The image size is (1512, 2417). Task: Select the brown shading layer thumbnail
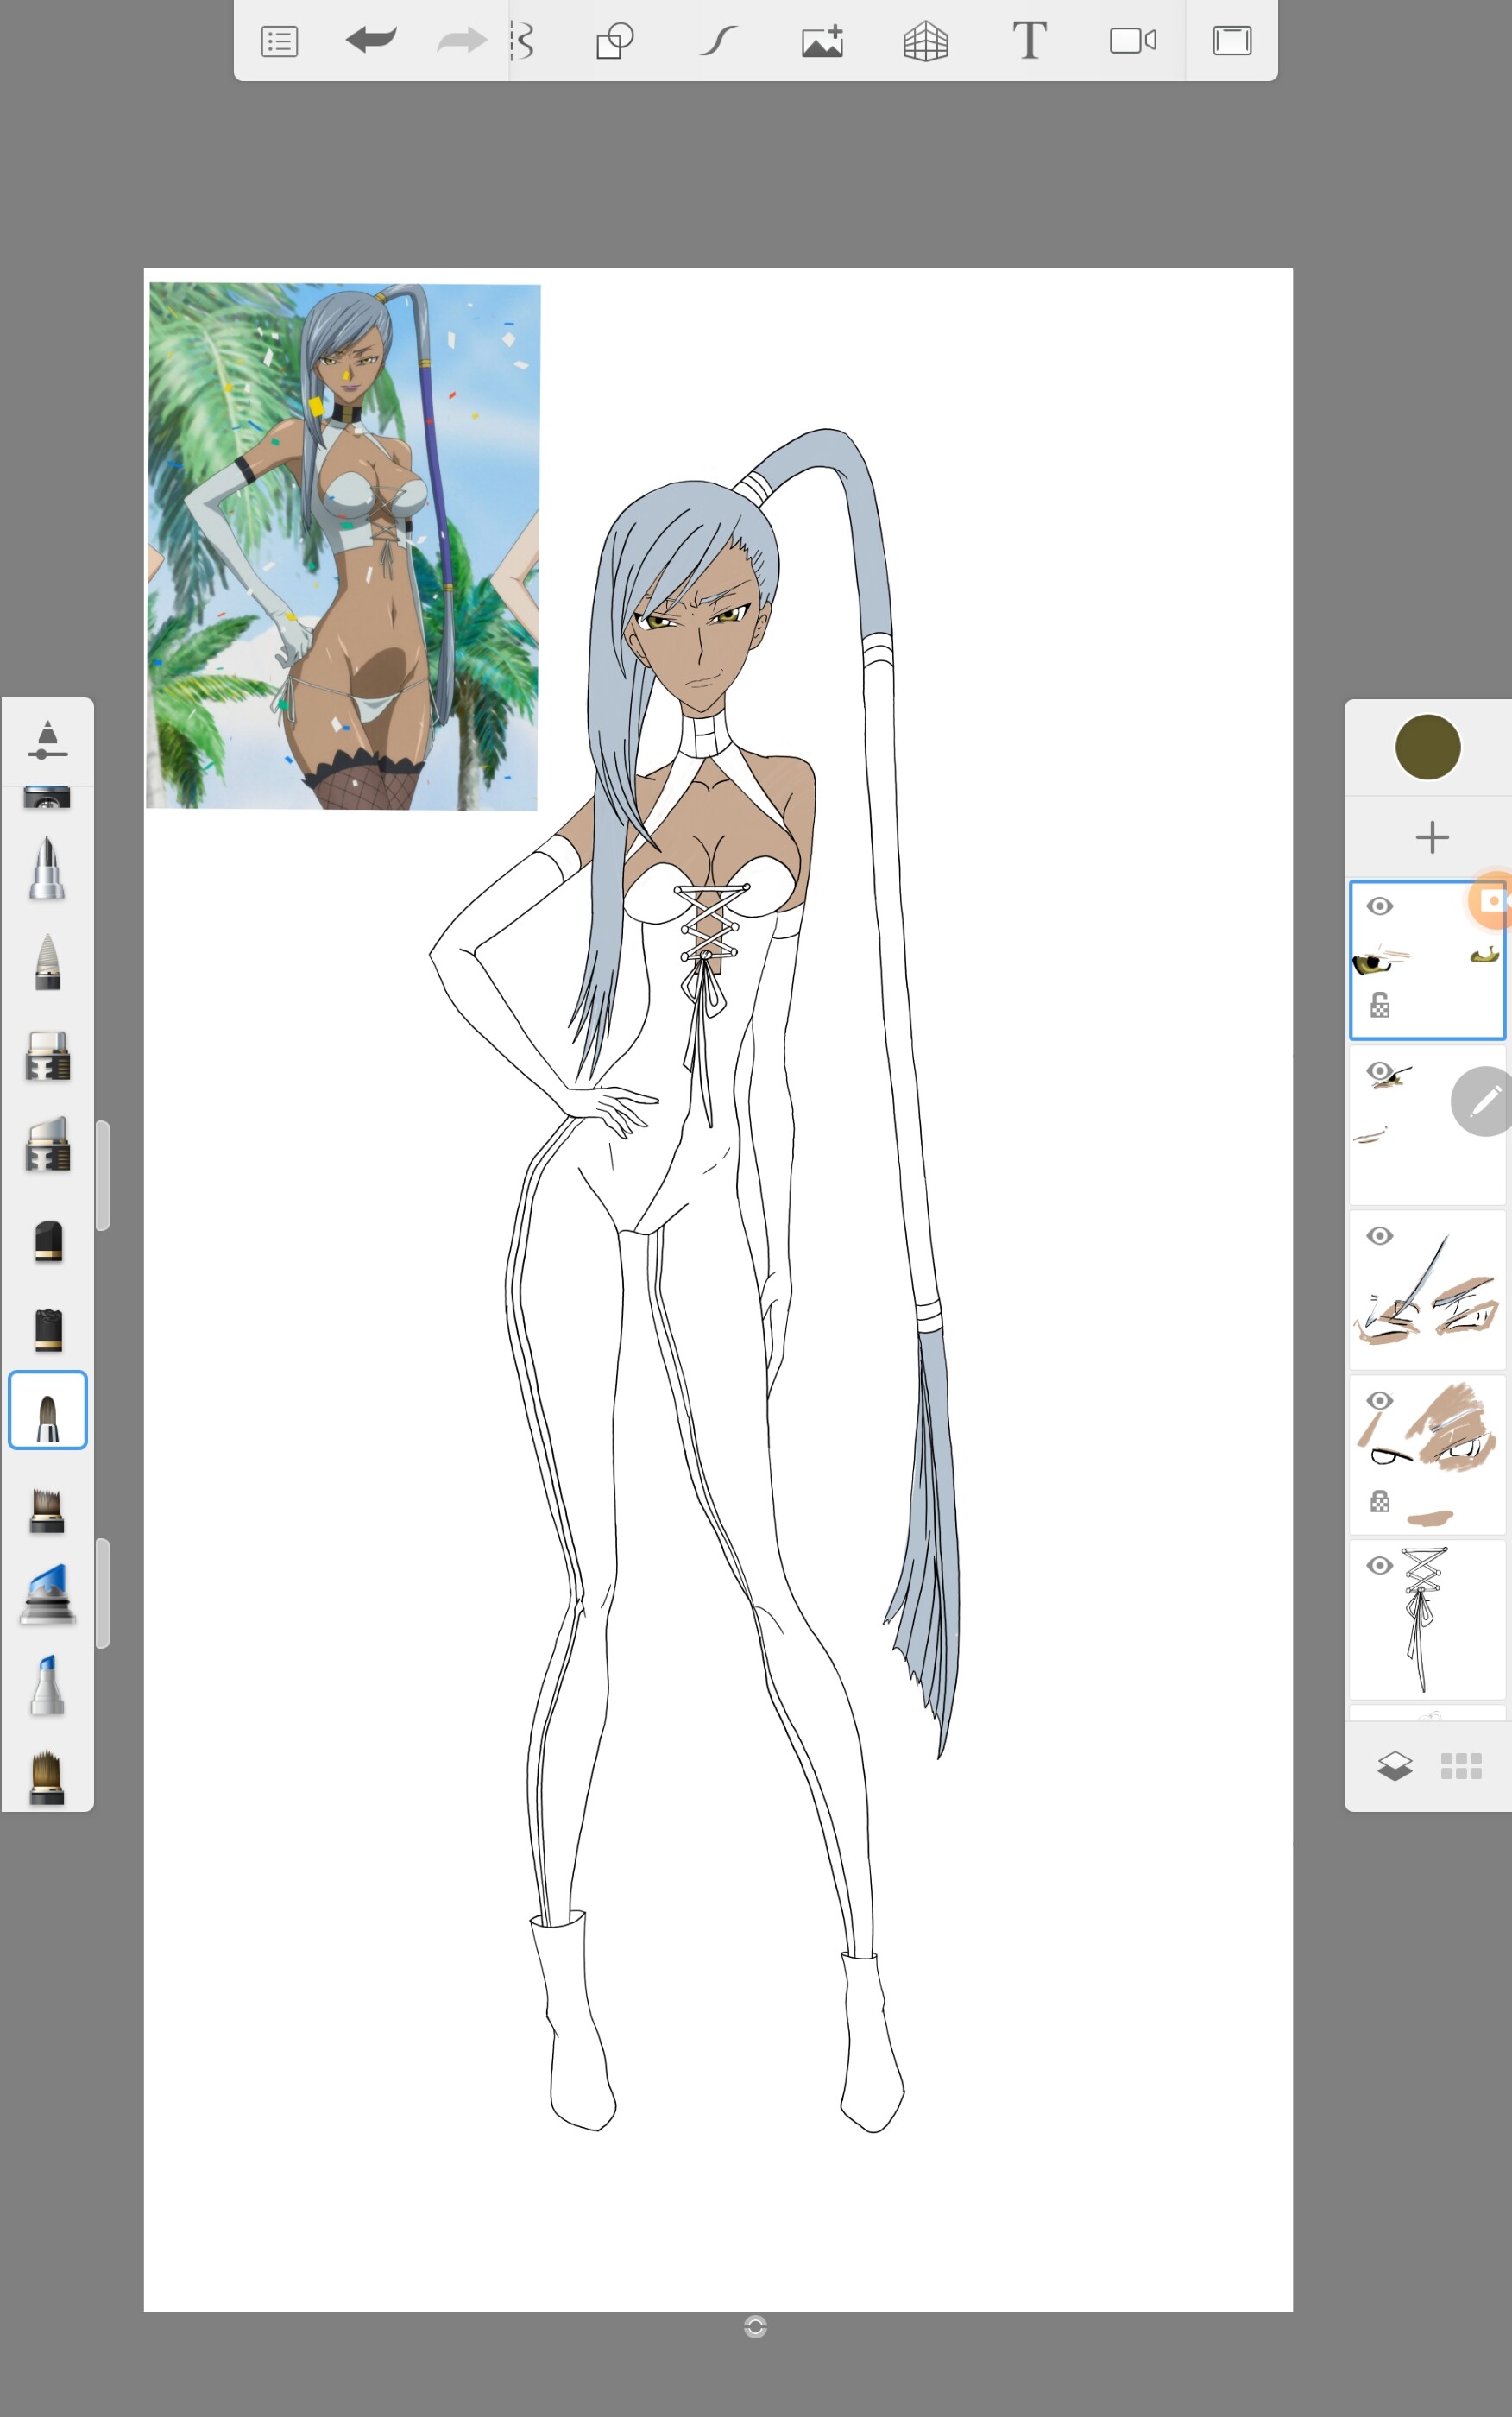point(1427,1455)
